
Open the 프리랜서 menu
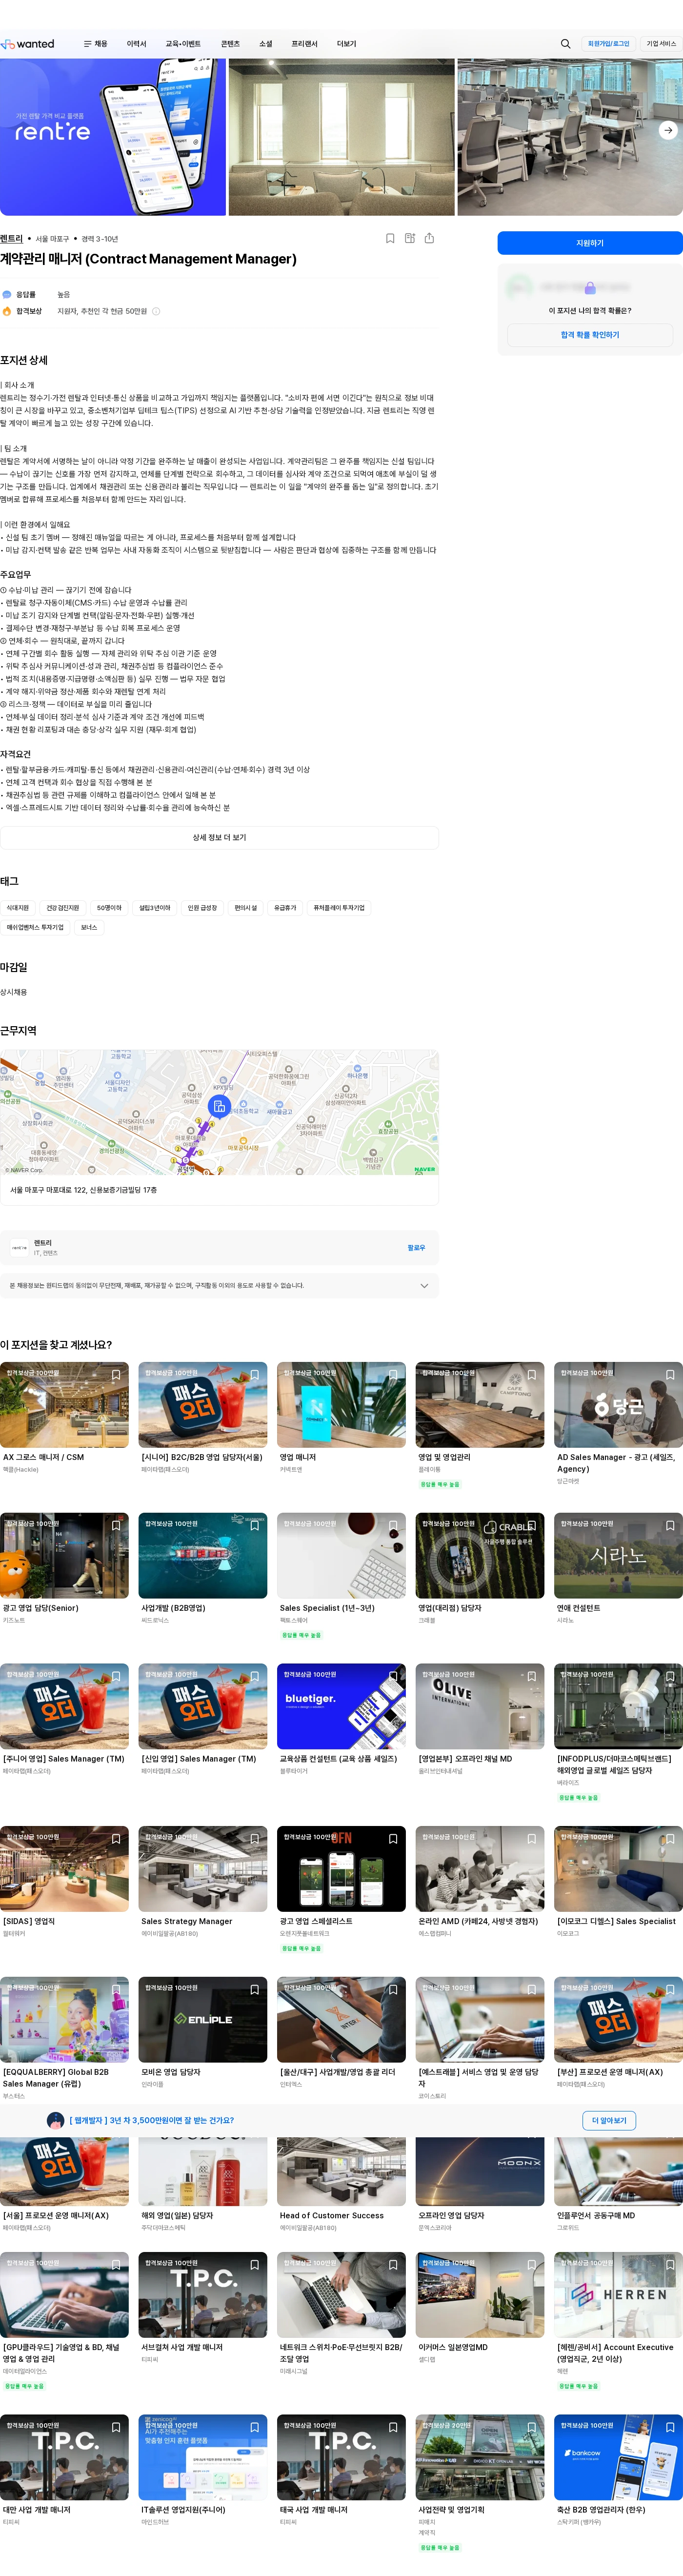(x=304, y=44)
